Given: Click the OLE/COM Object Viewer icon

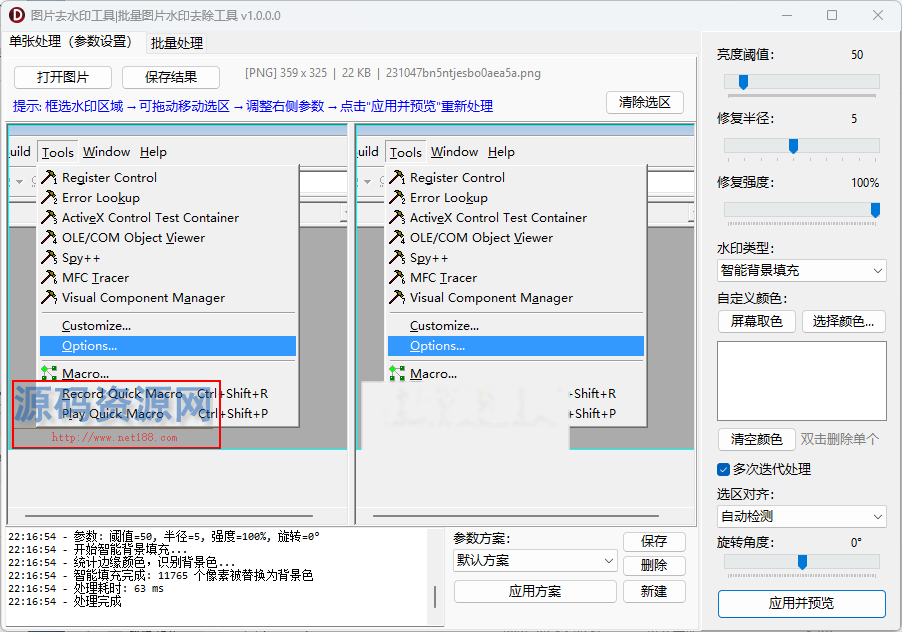Looking at the screenshot, I should pos(47,237).
